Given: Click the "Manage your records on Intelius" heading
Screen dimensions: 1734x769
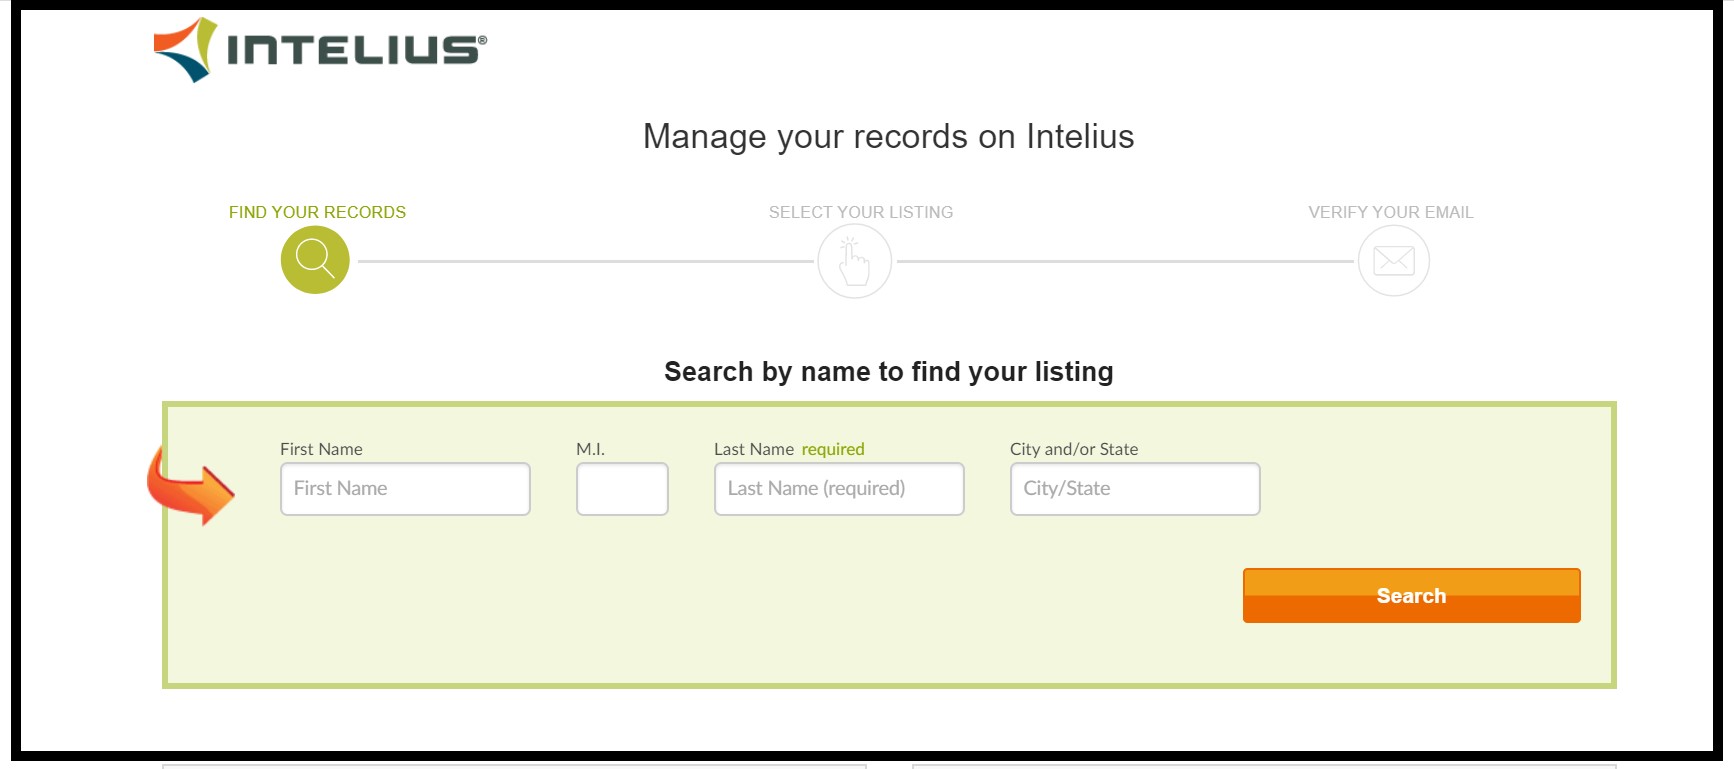Looking at the screenshot, I should click(x=888, y=136).
